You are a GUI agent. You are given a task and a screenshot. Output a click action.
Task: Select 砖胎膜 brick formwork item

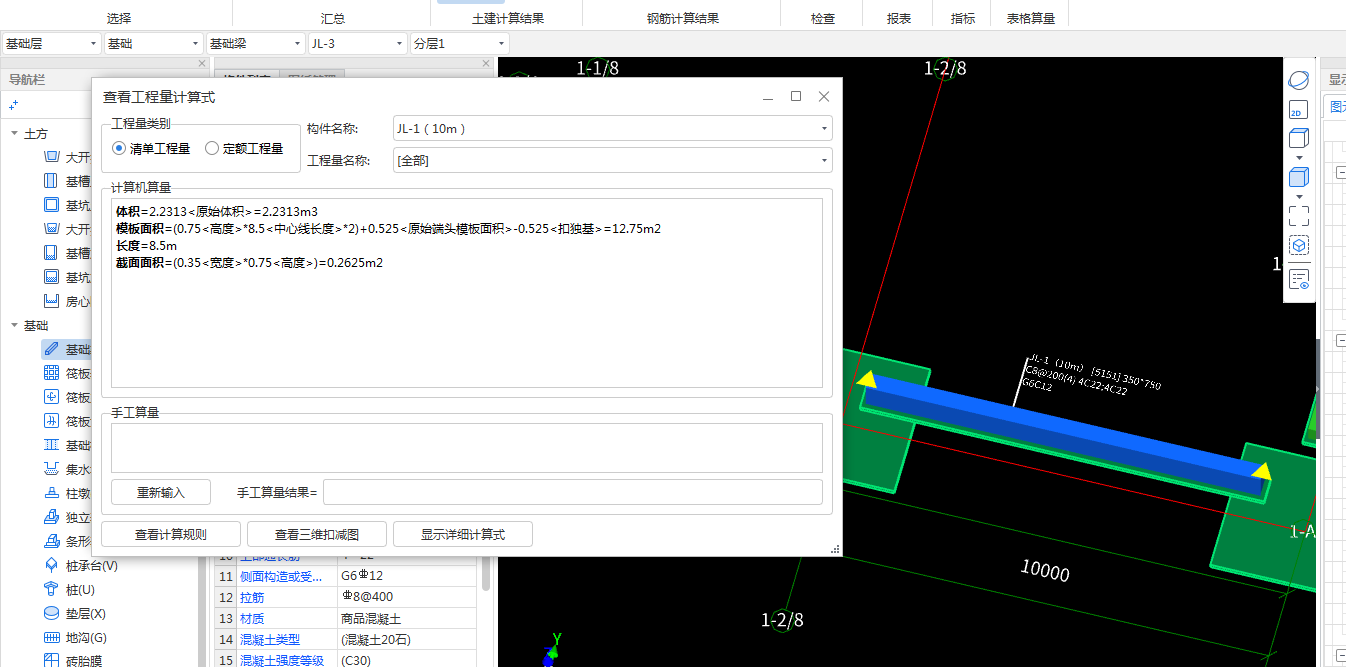[83, 660]
